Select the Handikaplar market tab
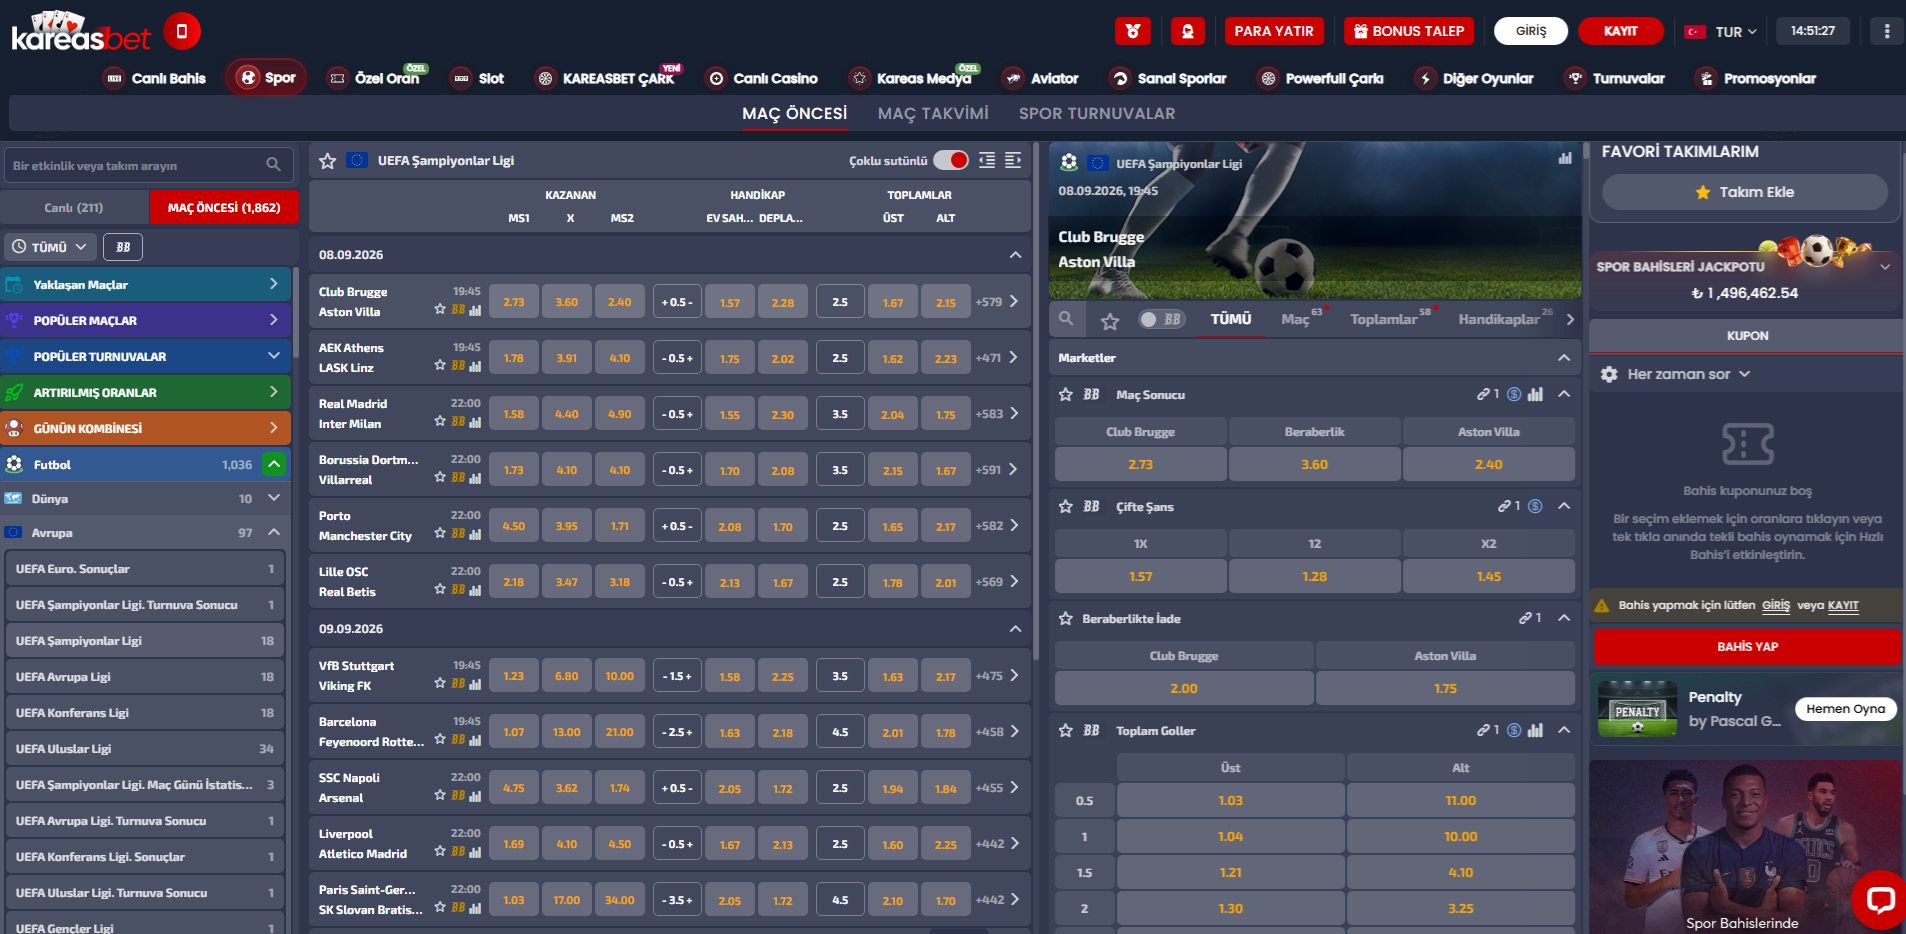Image resolution: width=1906 pixels, height=934 pixels. (1498, 319)
